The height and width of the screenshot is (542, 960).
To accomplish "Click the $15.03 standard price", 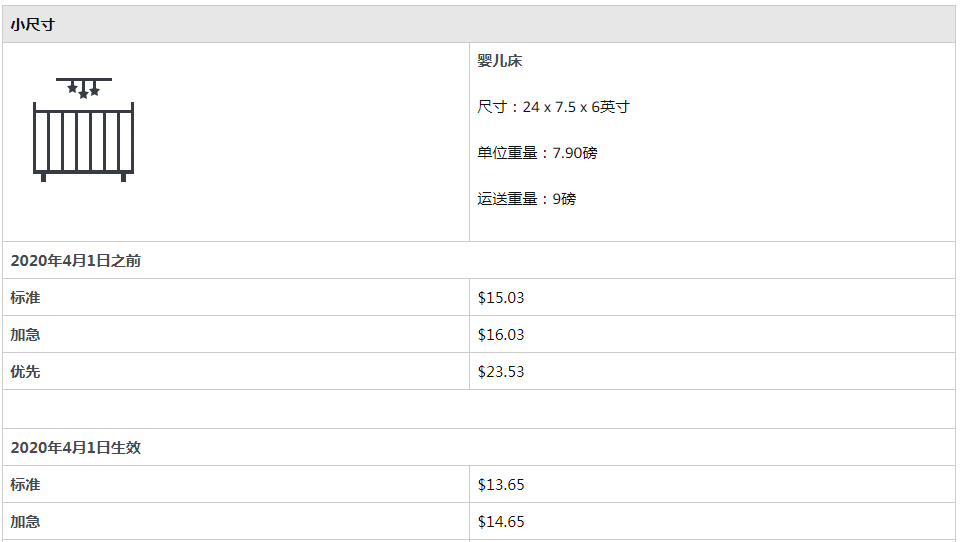I will (x=501, y=298).
